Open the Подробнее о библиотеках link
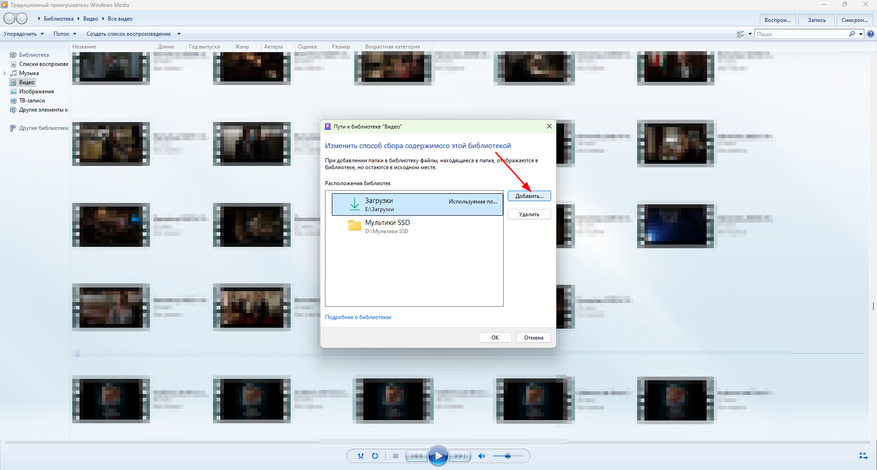The width and height of the screenshot is (877, 470). pos(358,317)
